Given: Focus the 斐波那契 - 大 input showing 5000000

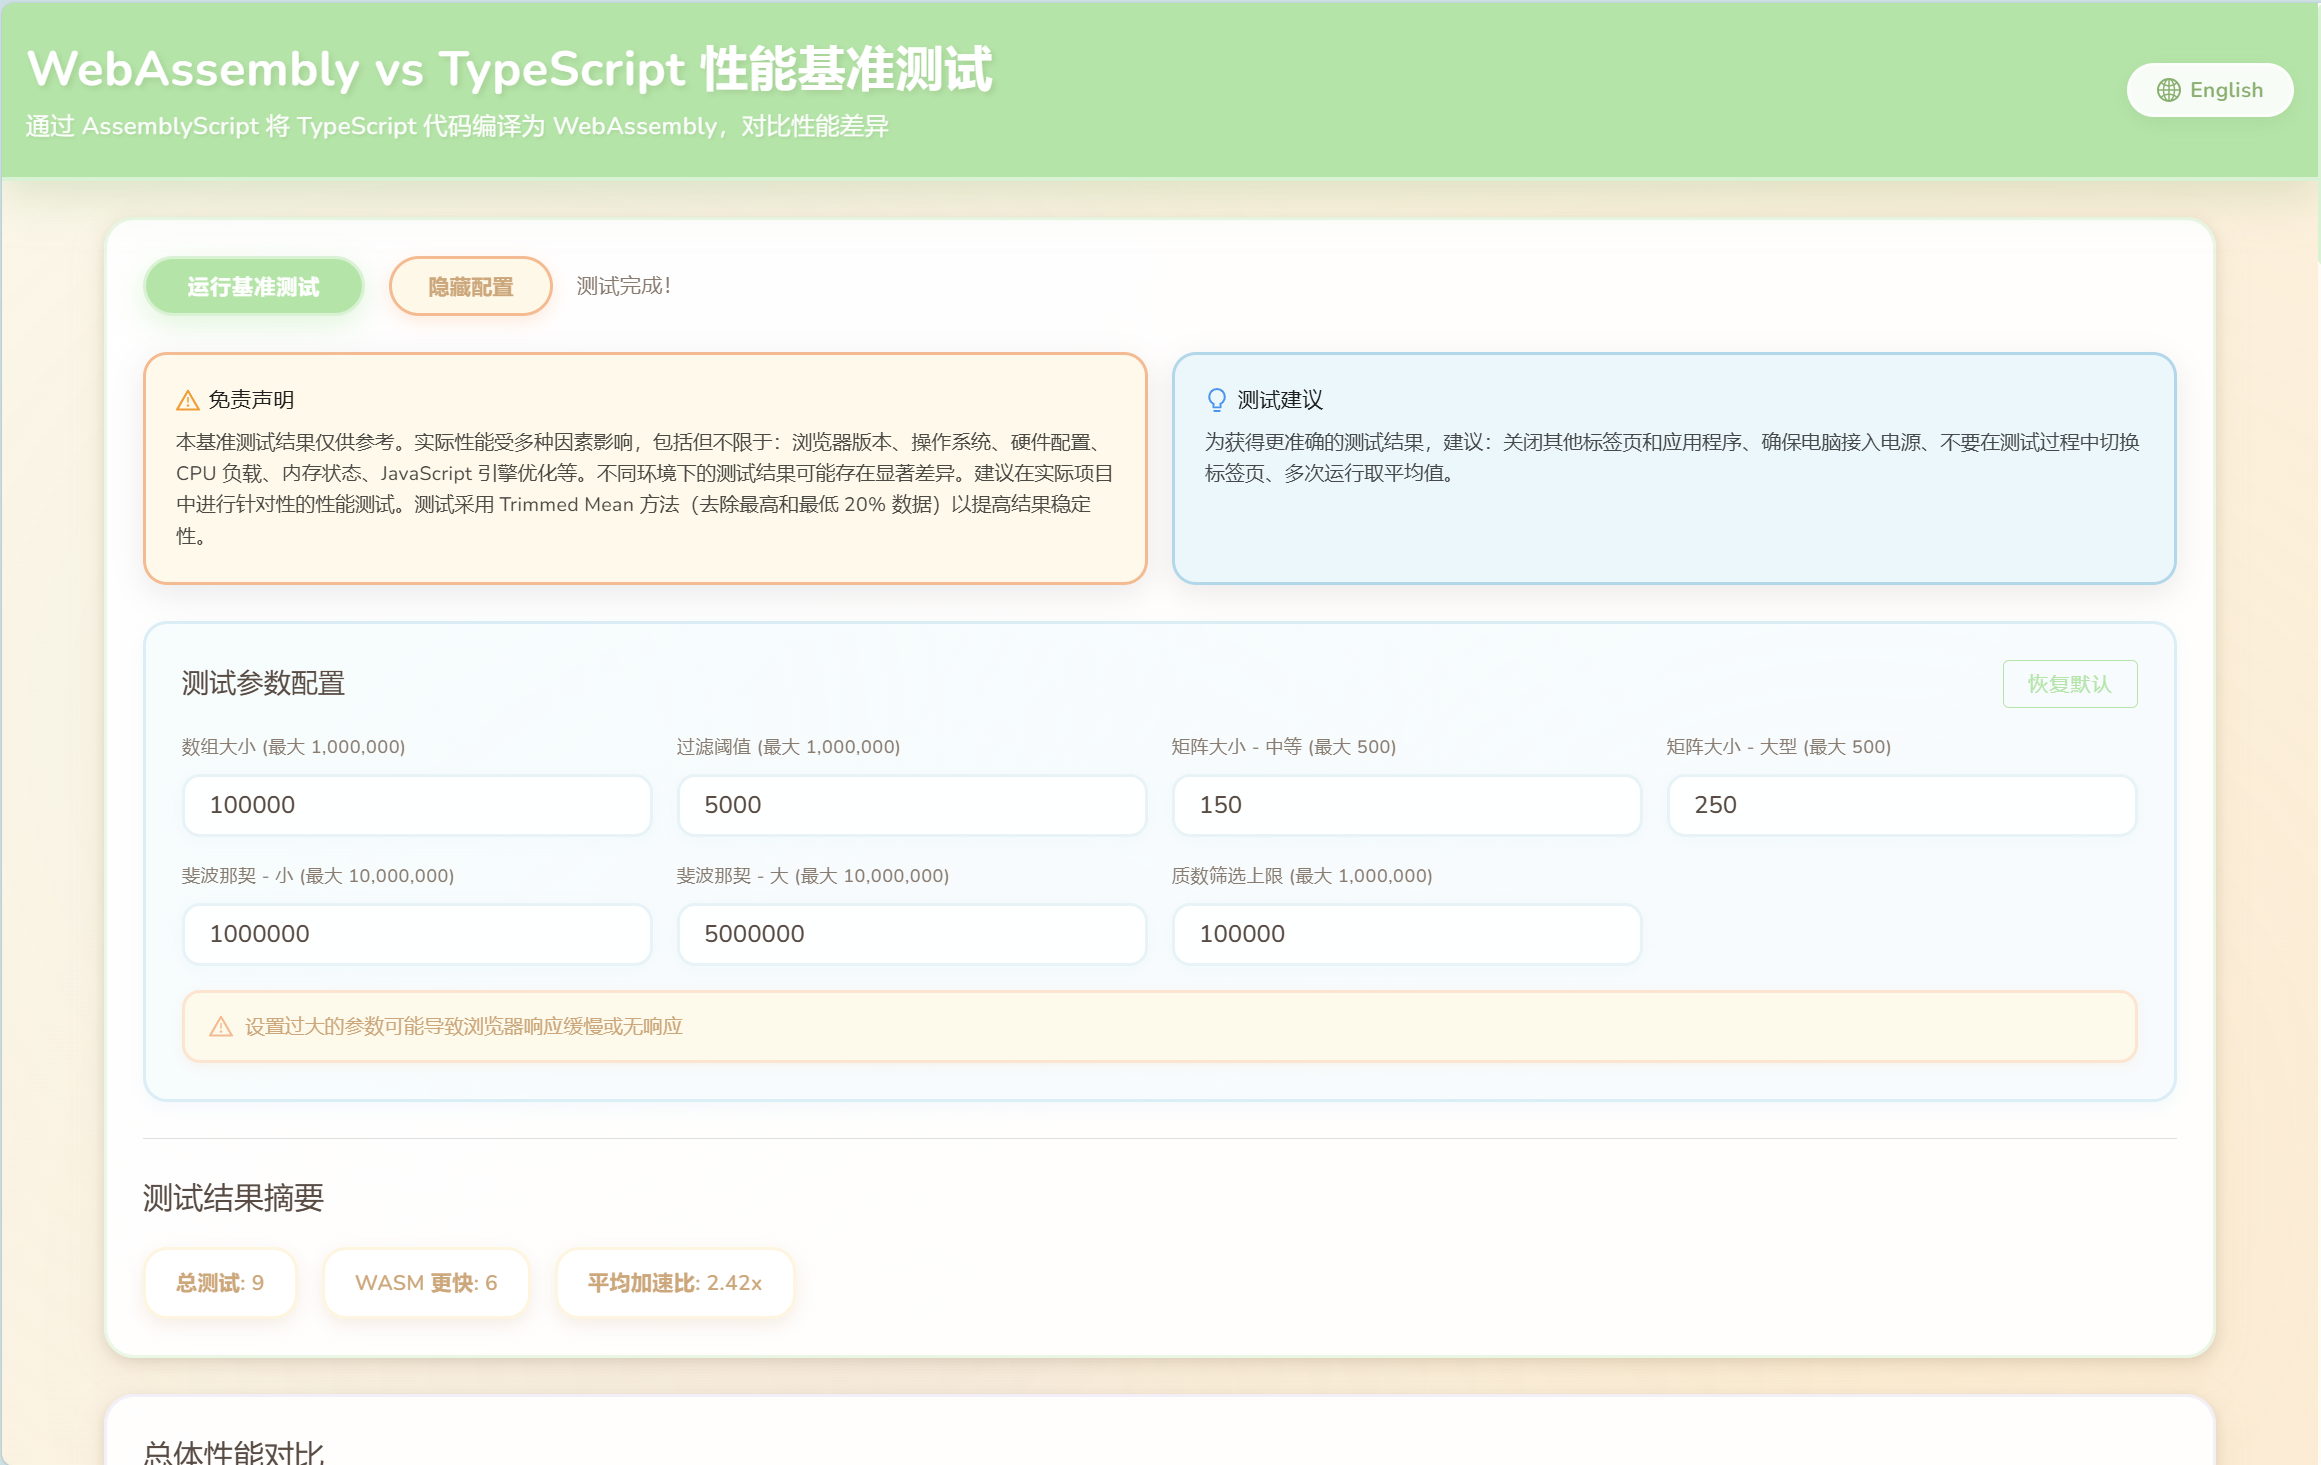Looking at the screenshot, I should click(x=911, y=934).
